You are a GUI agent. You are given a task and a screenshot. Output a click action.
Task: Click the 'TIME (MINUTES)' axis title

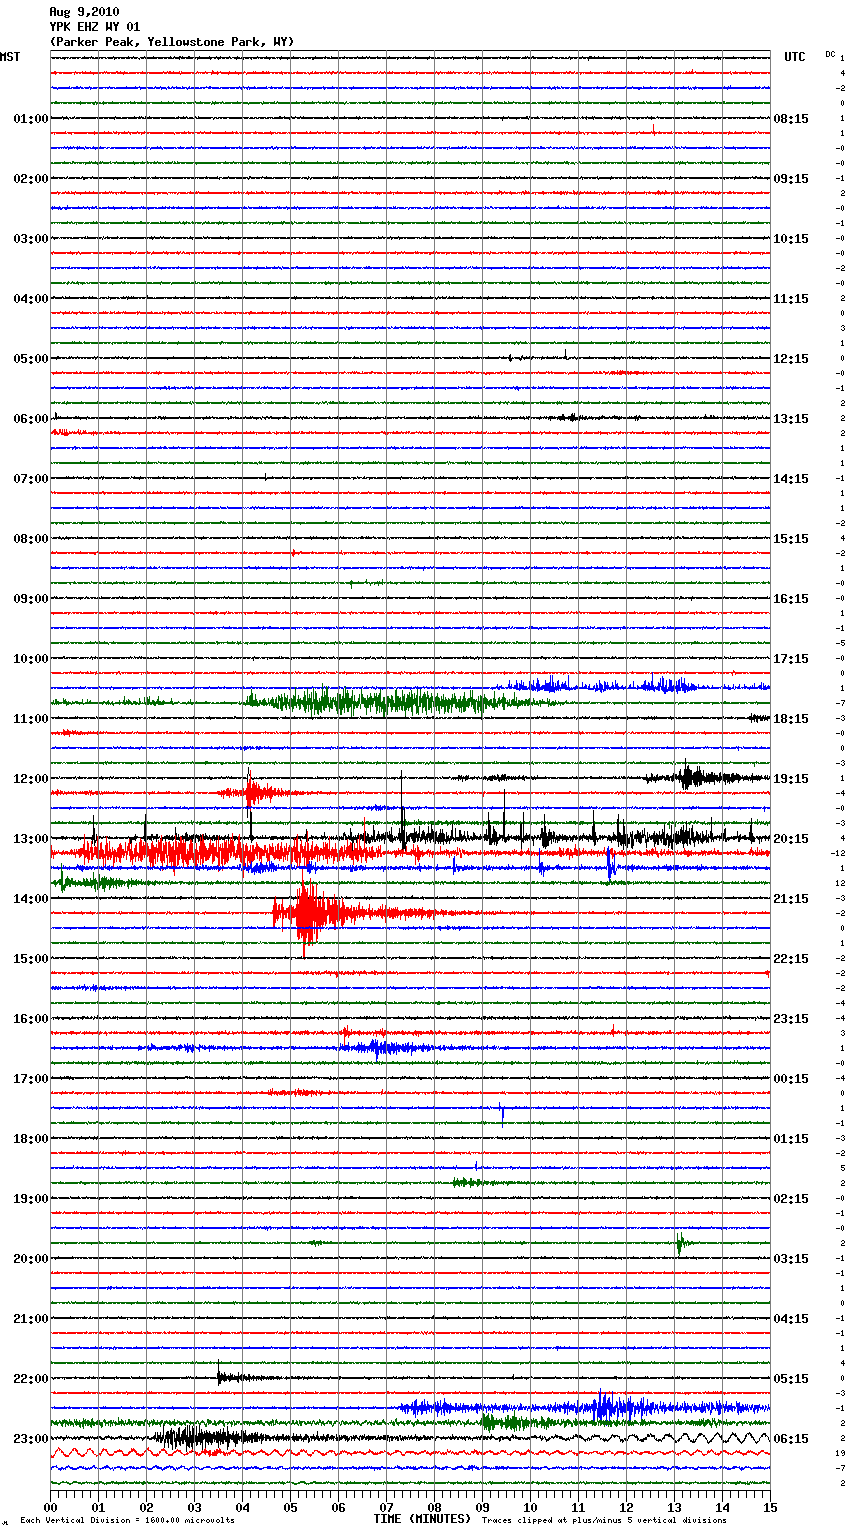[x=422, y=1519]
